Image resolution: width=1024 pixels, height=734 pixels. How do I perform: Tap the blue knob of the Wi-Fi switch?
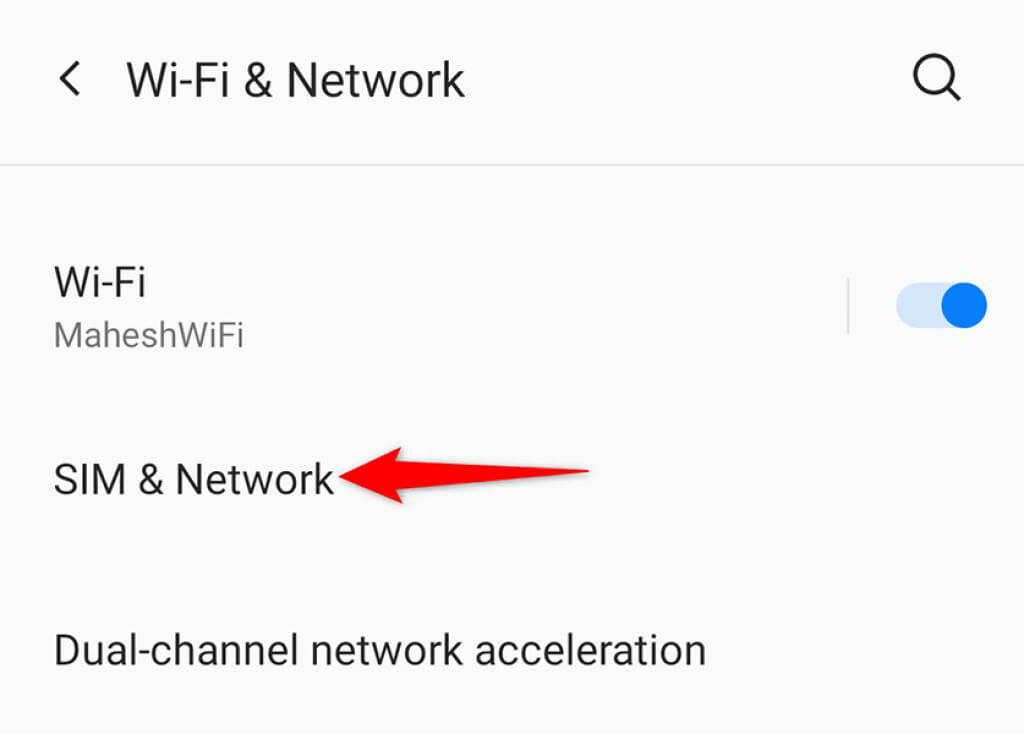(964, 305)
